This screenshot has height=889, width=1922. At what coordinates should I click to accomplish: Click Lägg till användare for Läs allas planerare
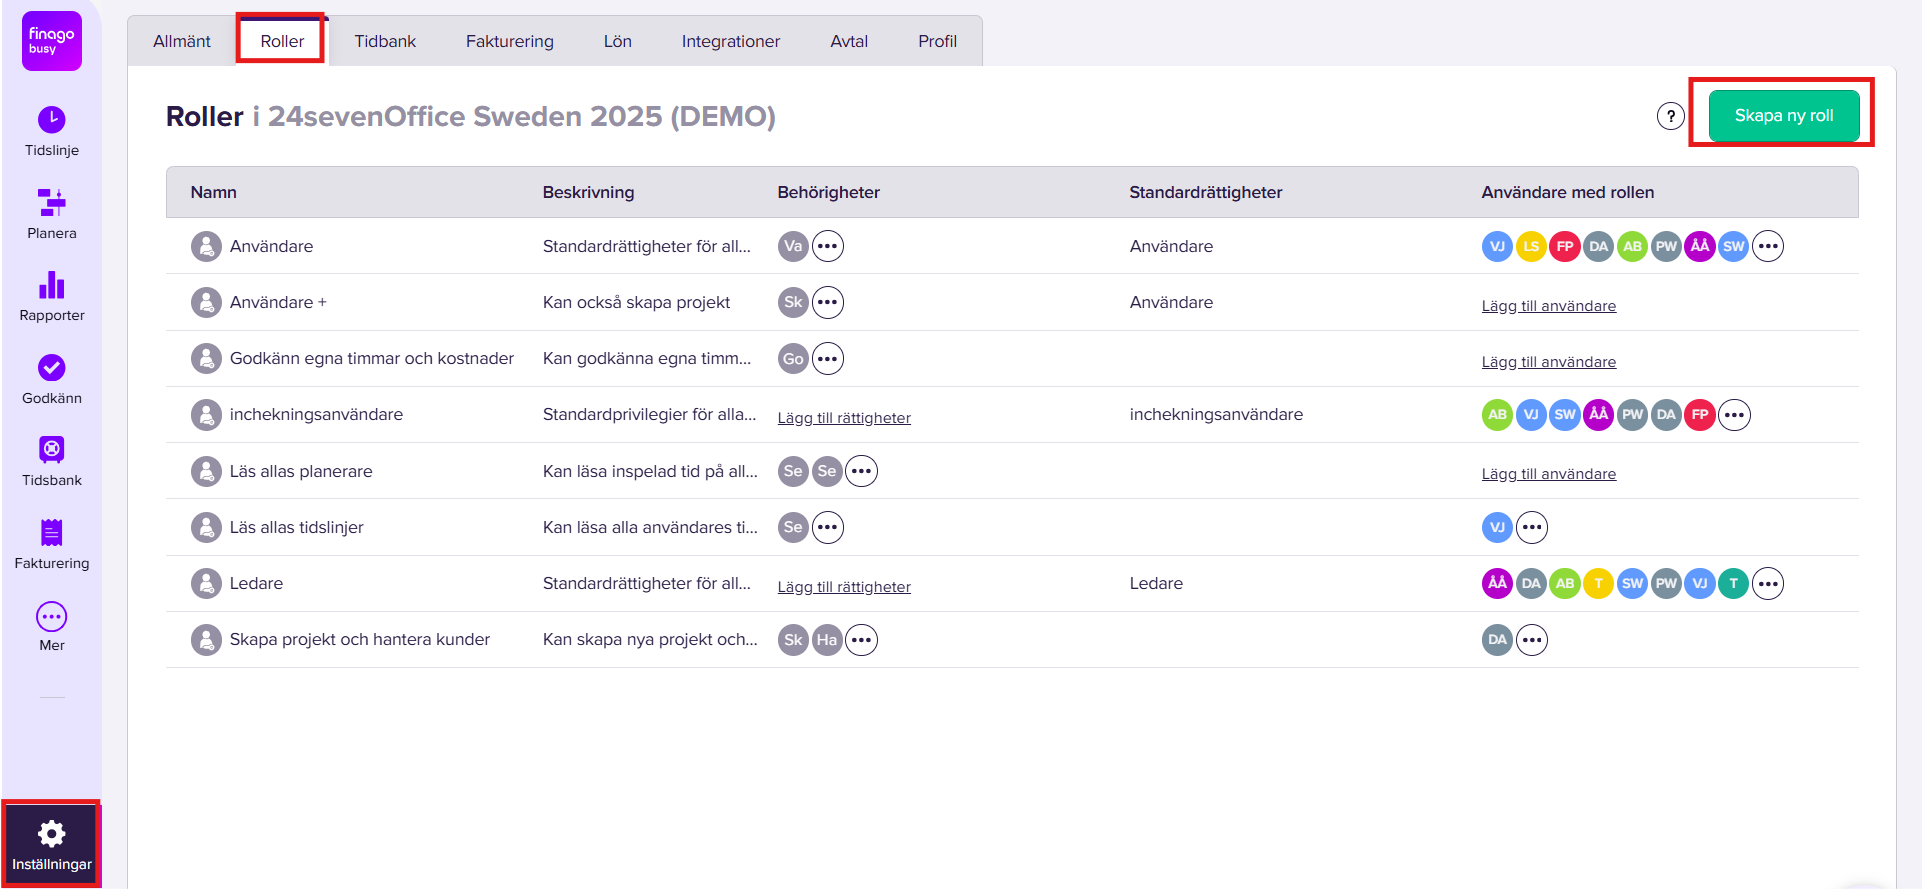tap(1549, 474)
